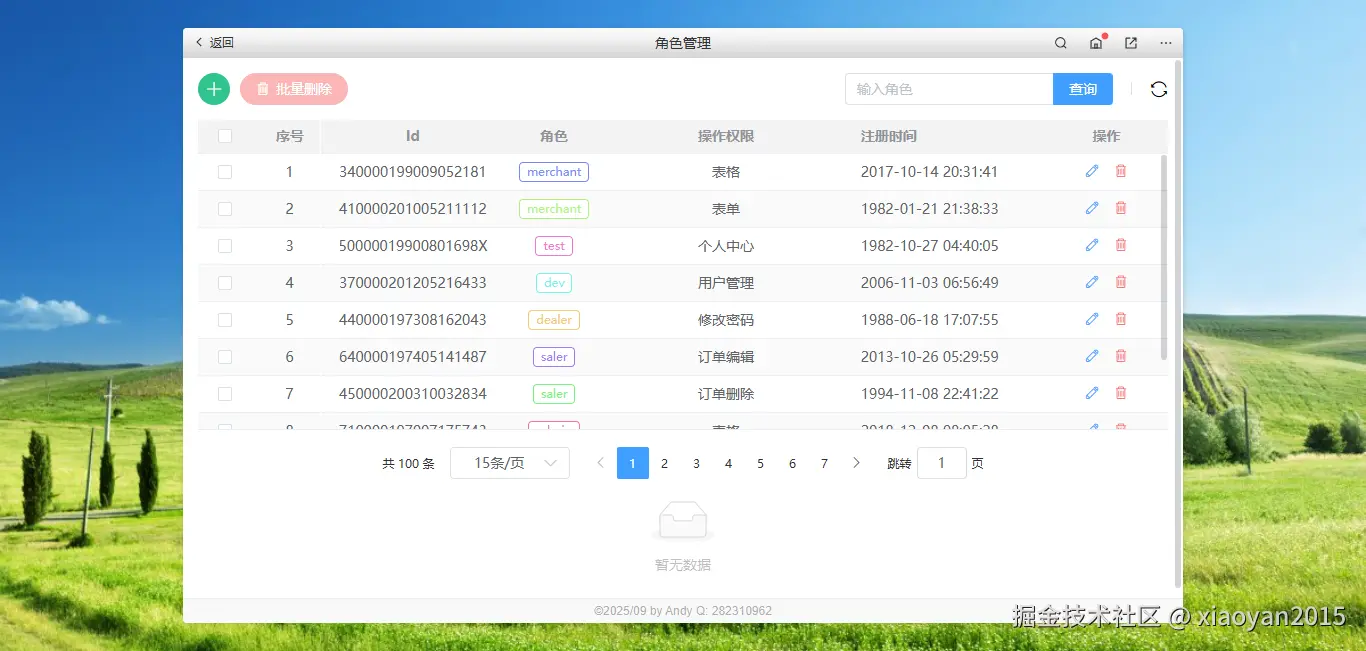1366x651 pixels.
Task: Click the home icon in the title bar
Action: tap(1095, 43)
